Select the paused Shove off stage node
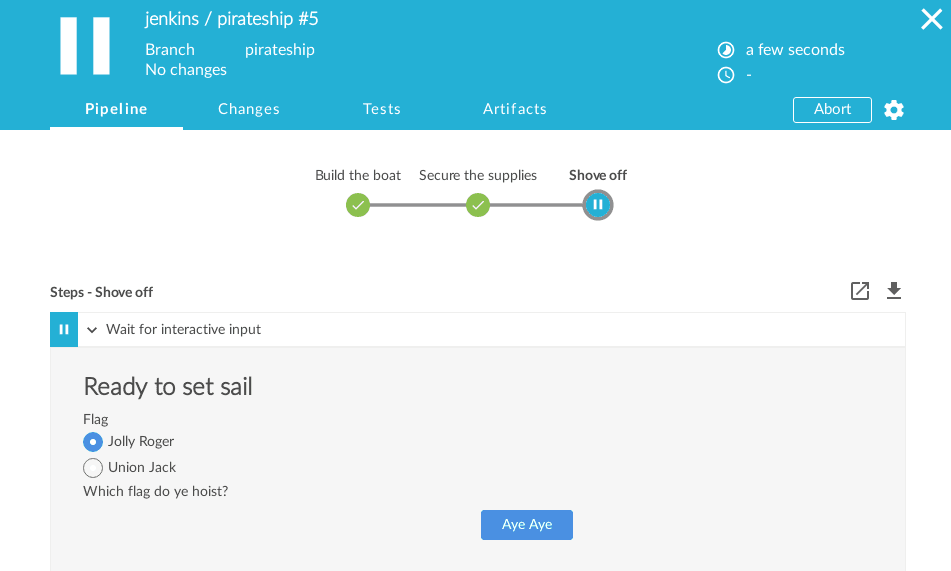 tap(597, 206)
